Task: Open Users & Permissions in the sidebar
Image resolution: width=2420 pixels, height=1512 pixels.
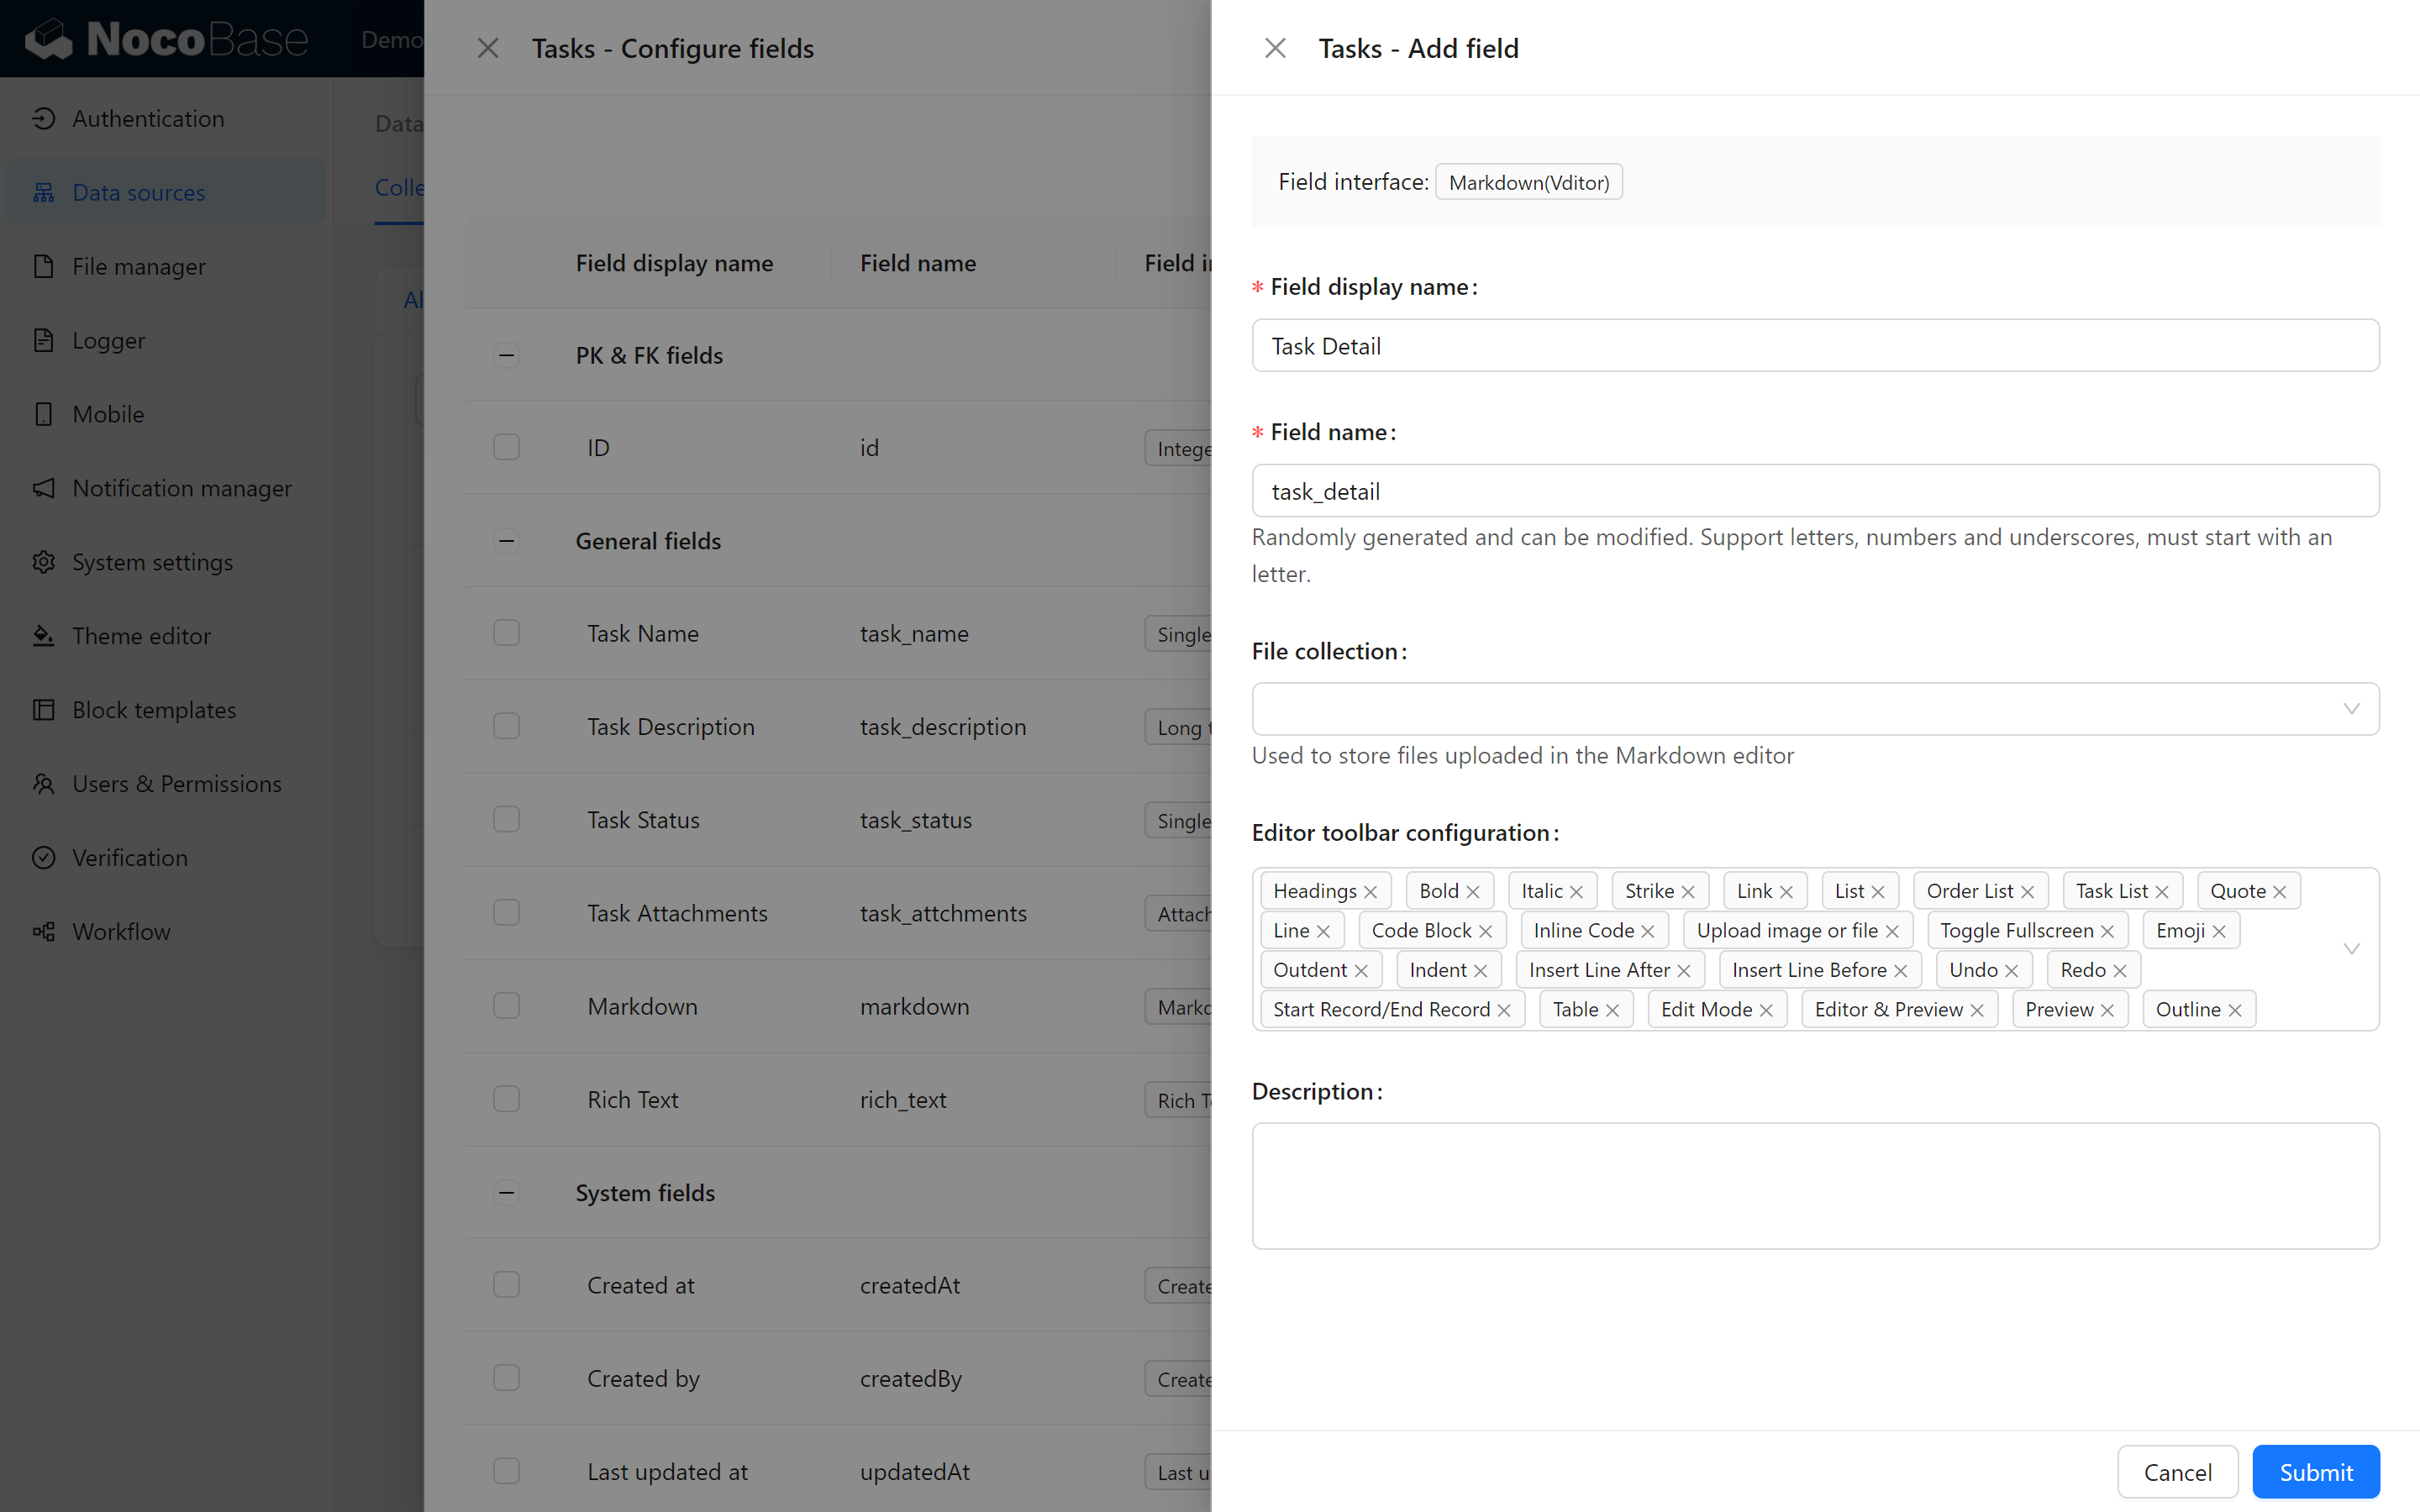Action: coord(165,784)
